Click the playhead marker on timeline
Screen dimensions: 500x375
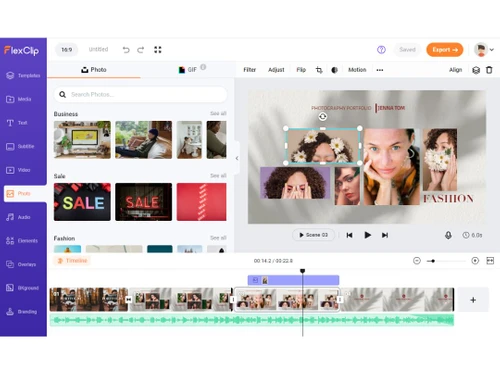tap(302, 271)
